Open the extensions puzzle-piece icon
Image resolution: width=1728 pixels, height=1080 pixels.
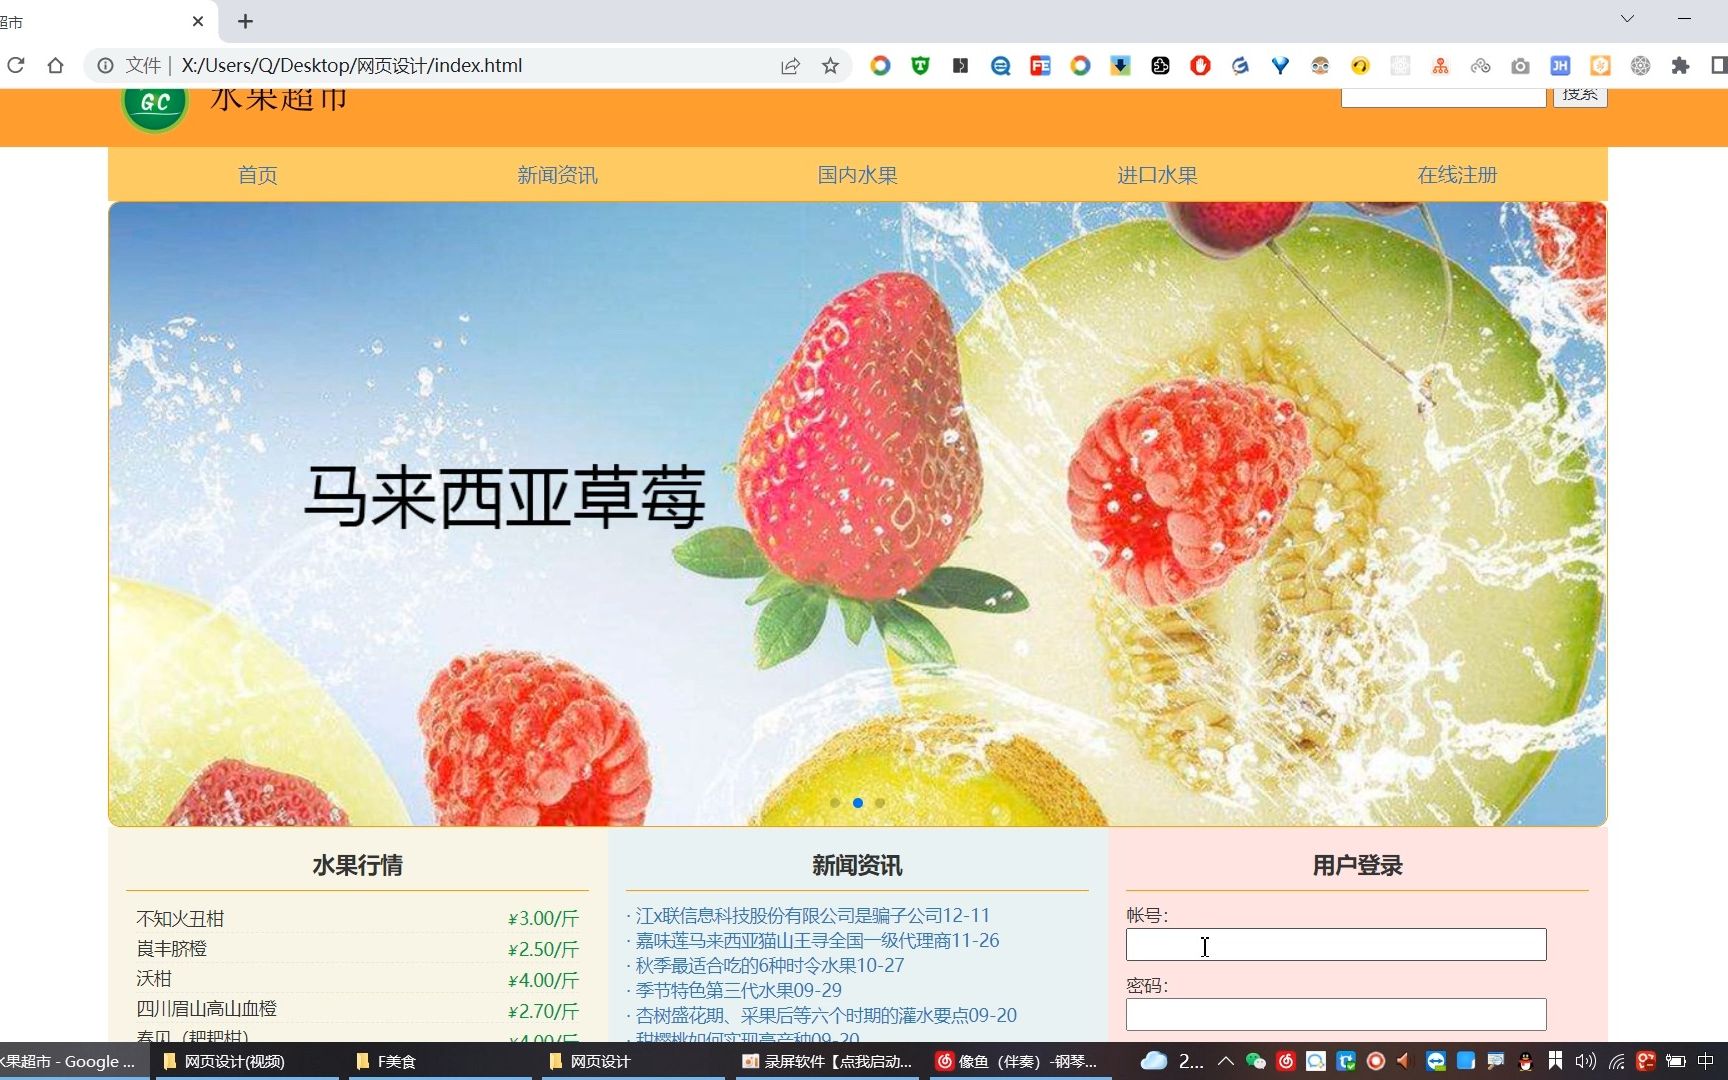1681,65
